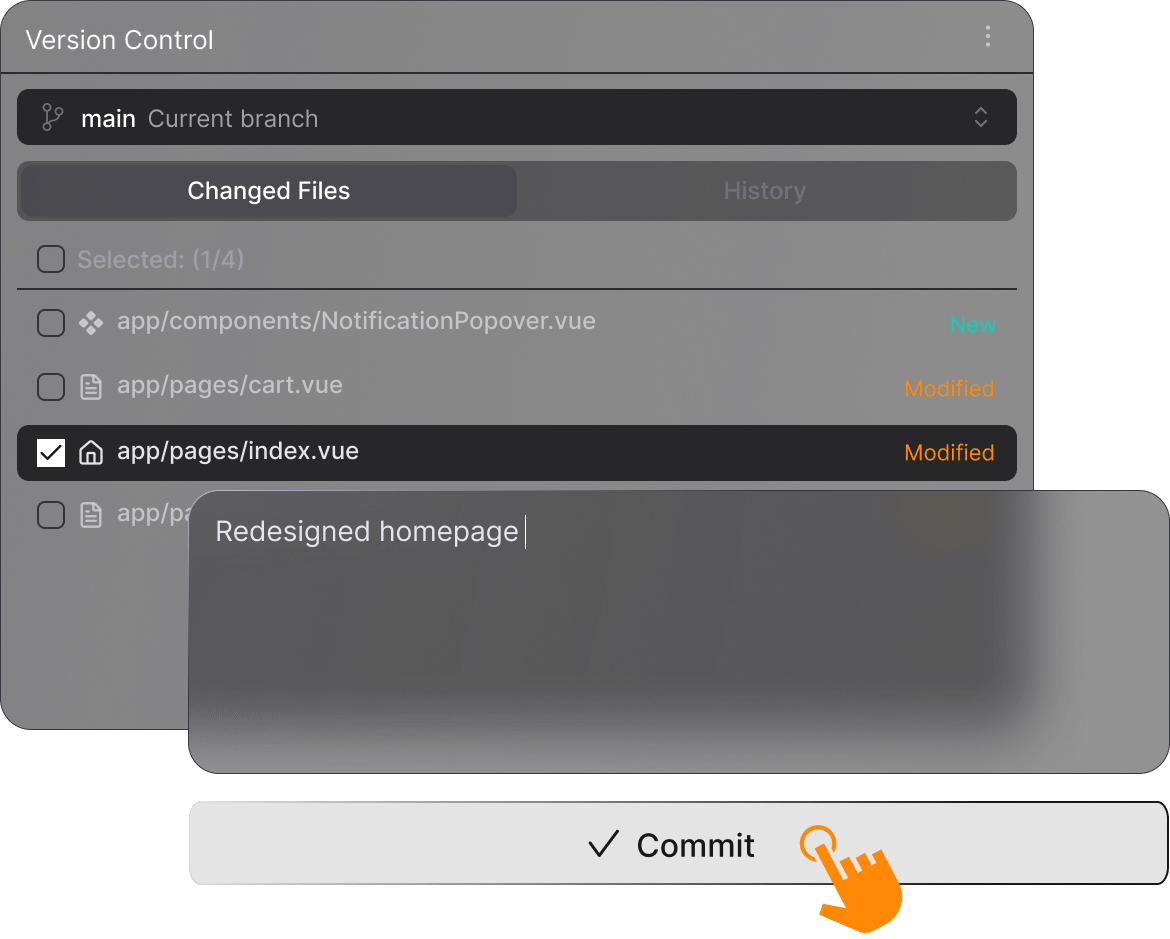Check the NotificationPopover.vue checkbox
Viewport: 1170px width, 939px height.
(50, 323)
